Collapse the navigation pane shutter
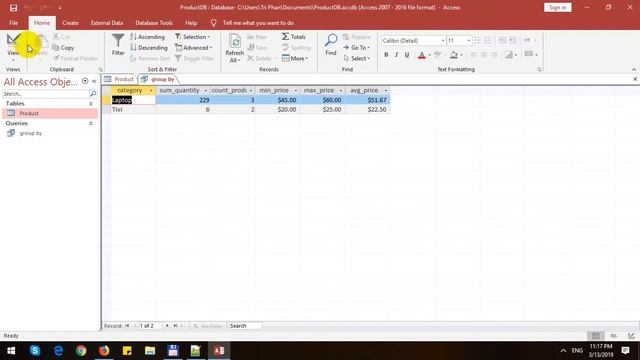The width and height of the screenshot is (640, 360). (x=94, y=81)
